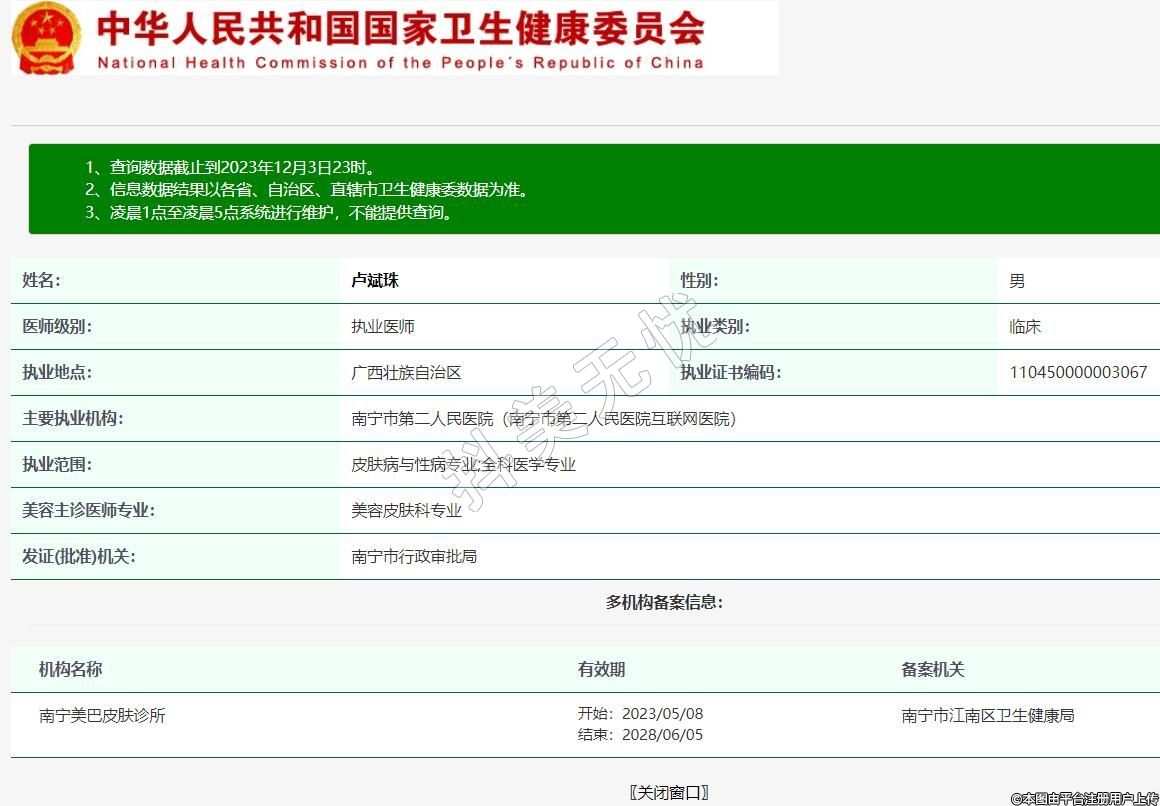Click the certificate number 110450000003067
1160x806 pixels.
(x=1078, y=373)
